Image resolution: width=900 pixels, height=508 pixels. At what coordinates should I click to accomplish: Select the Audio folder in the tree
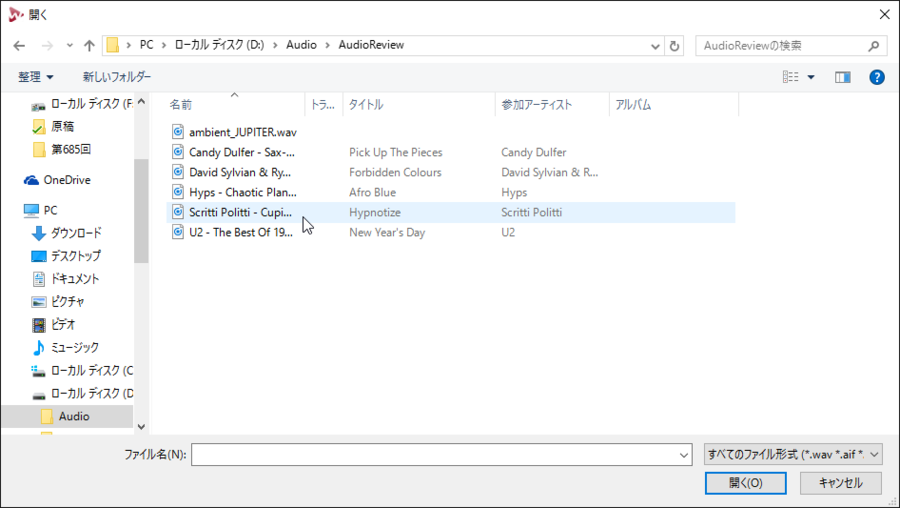tap(65, 416)
